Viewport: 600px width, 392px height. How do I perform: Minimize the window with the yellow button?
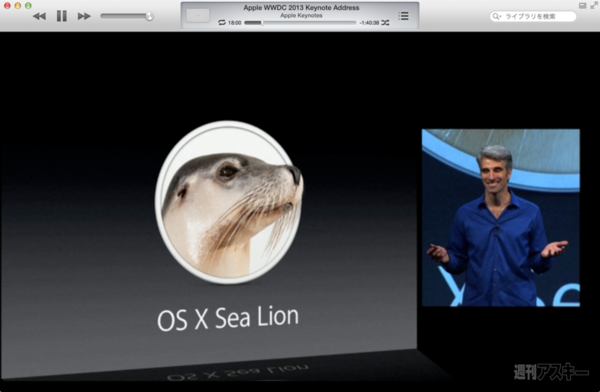pyautogui.click(x=17, y=5)
